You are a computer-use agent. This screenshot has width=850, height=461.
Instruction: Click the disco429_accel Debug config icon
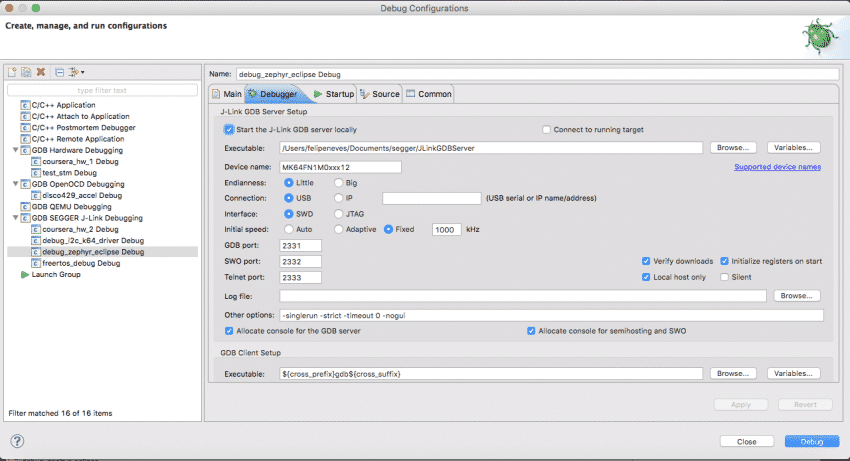click(x=36, y=195)
